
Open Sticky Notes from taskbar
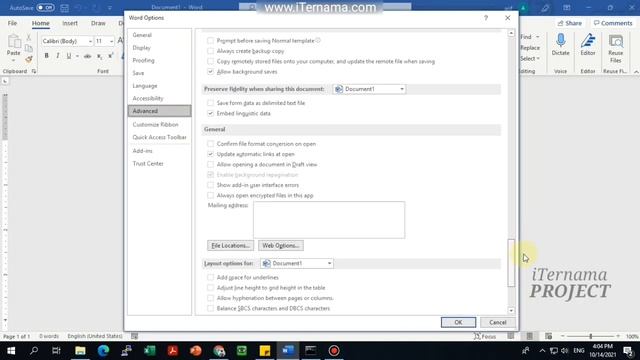tap(265, 351)
